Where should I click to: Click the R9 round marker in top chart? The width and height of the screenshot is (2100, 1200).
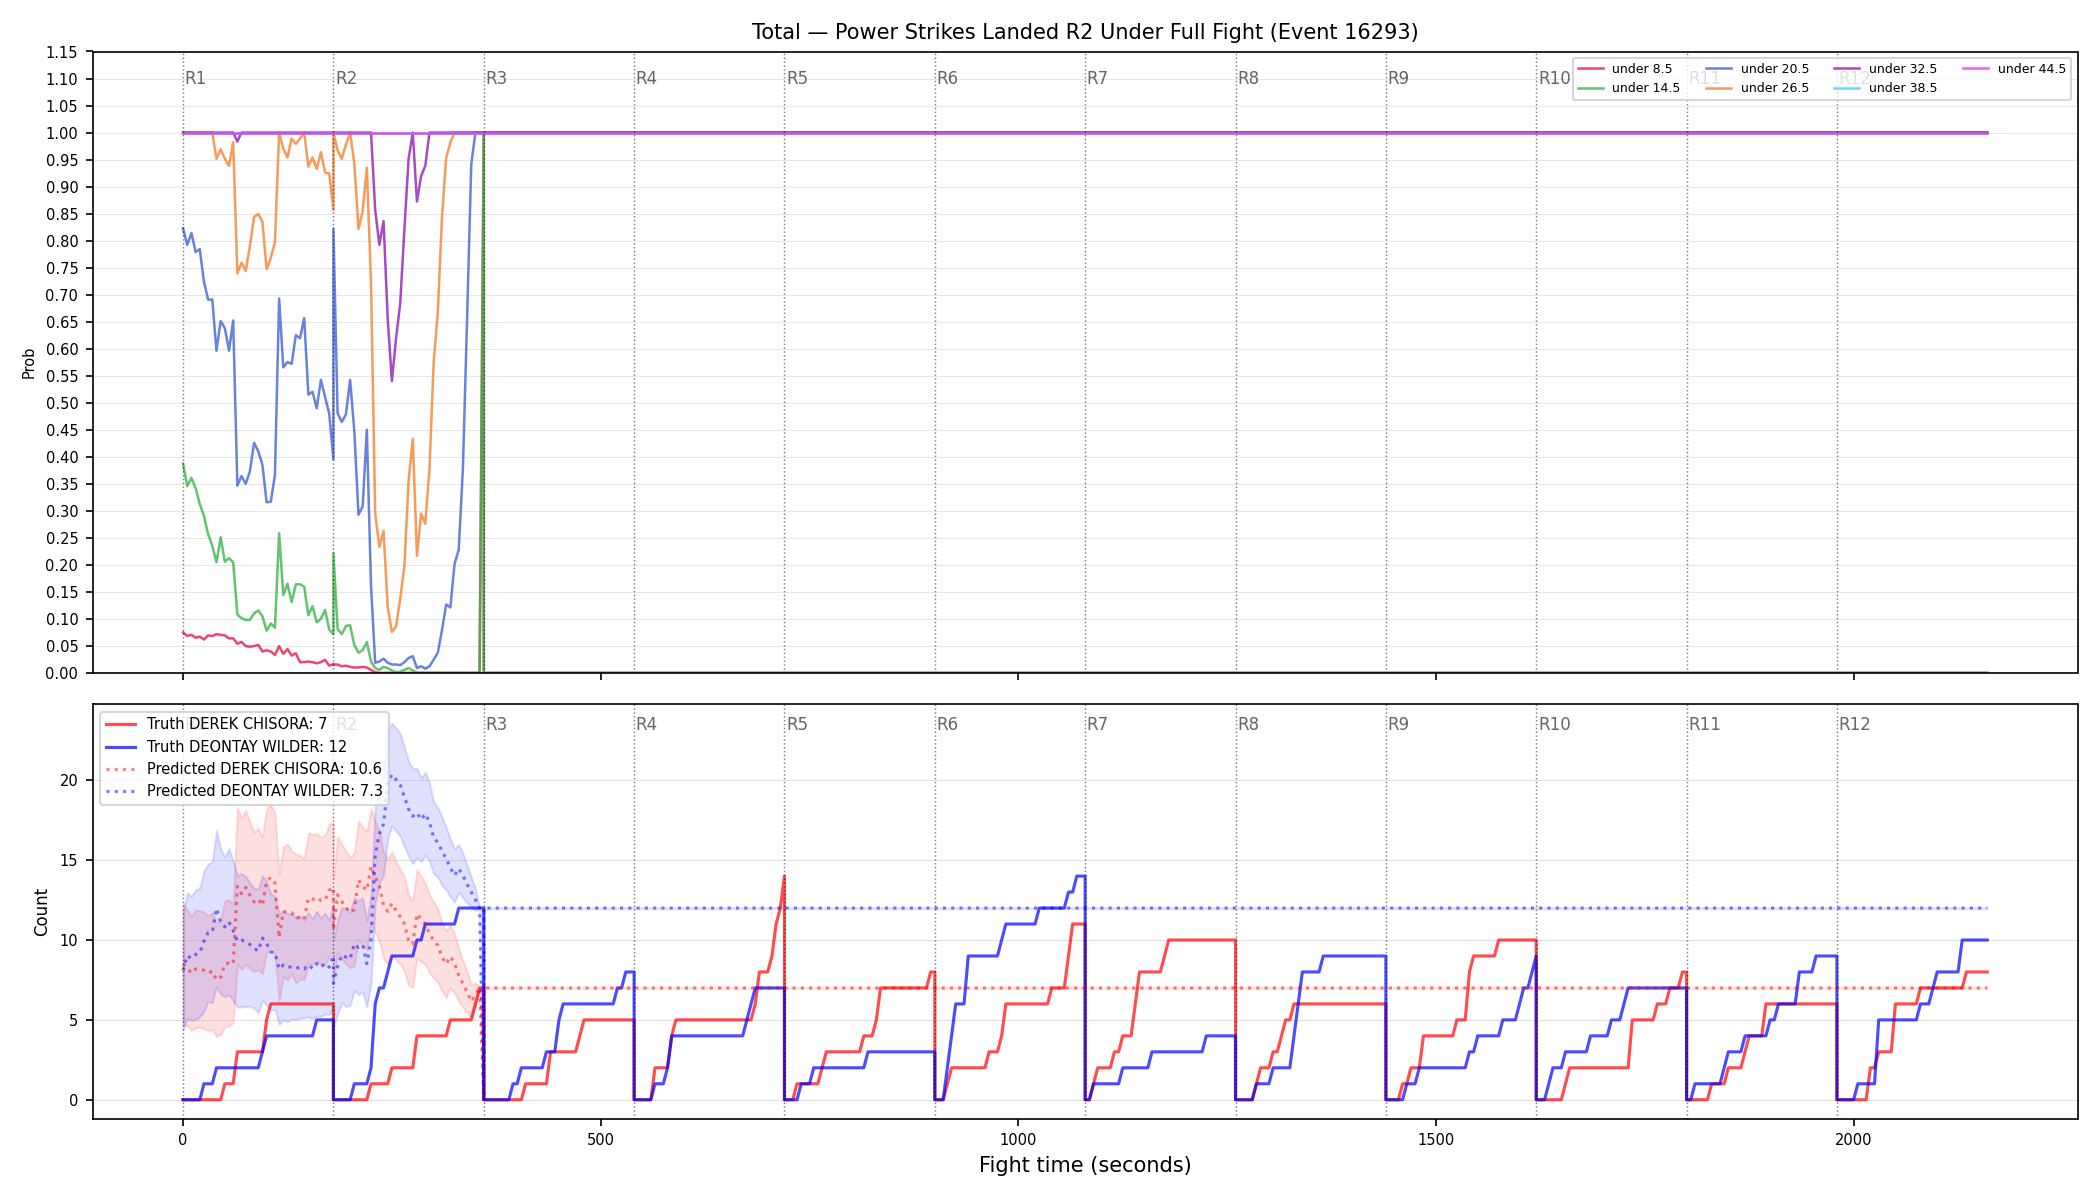coord(1399,78)
